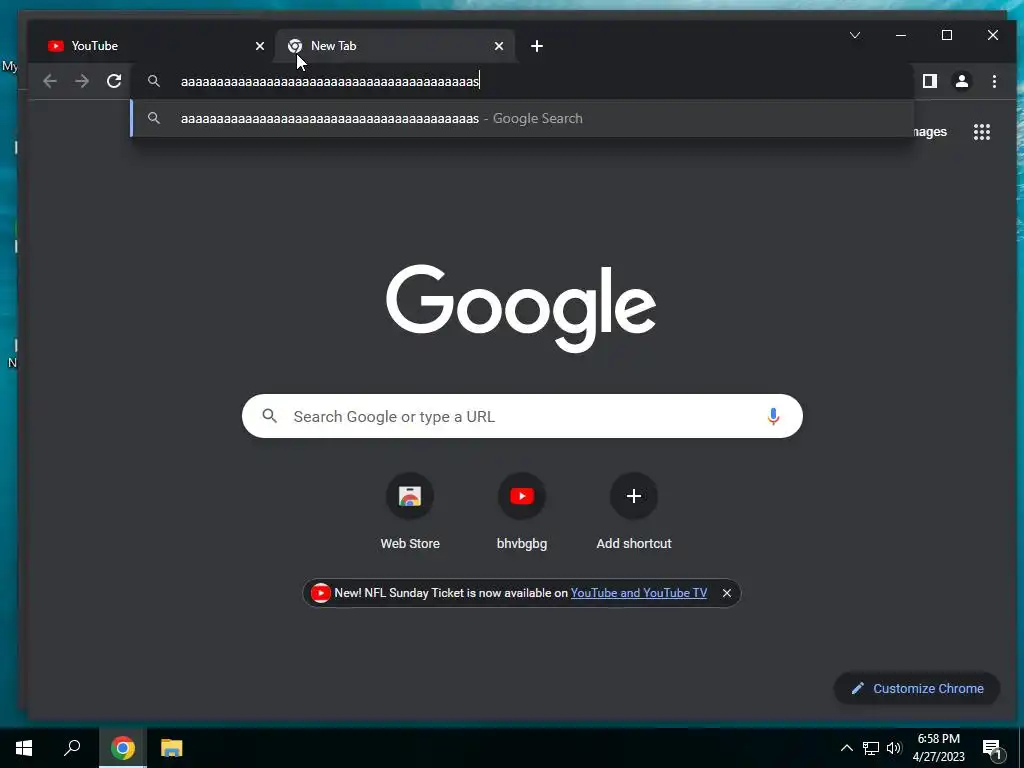Dismiss the NFL Sunday Ticket promo

[727, 593]
